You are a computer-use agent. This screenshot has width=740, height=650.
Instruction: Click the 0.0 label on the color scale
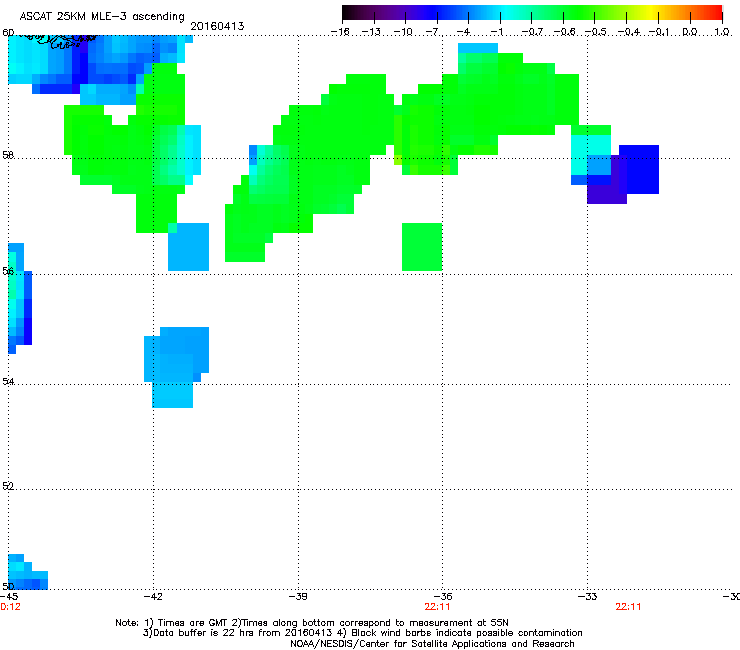click(x=690, y=32)
